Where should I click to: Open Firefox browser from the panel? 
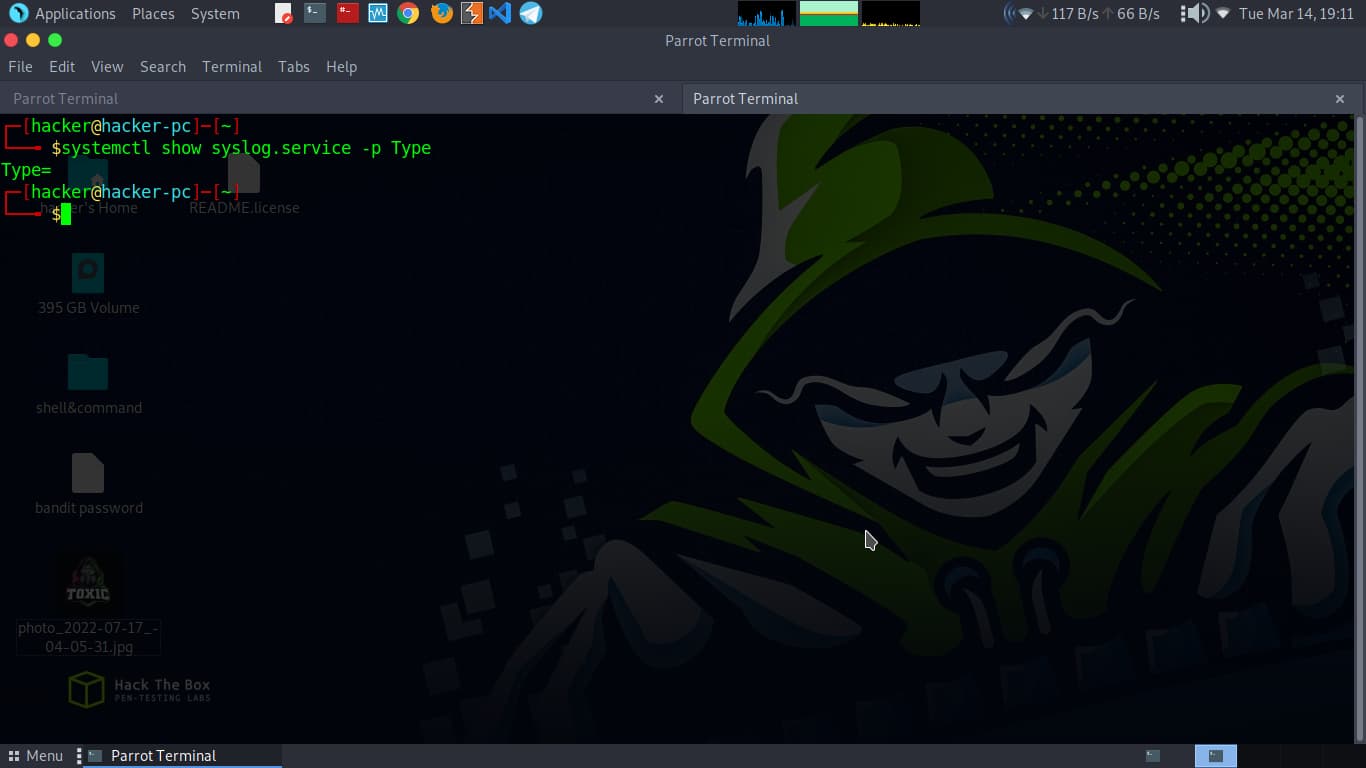point(441,14)
